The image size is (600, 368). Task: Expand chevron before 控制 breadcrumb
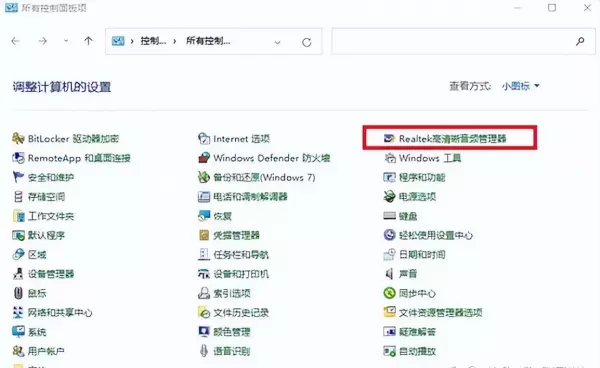click(132, 41)
